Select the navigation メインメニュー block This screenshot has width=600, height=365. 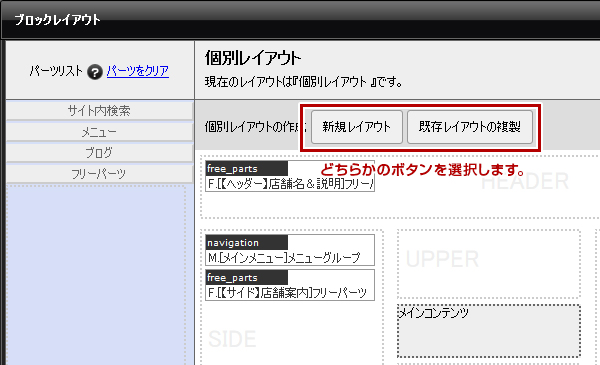[290, 250]
